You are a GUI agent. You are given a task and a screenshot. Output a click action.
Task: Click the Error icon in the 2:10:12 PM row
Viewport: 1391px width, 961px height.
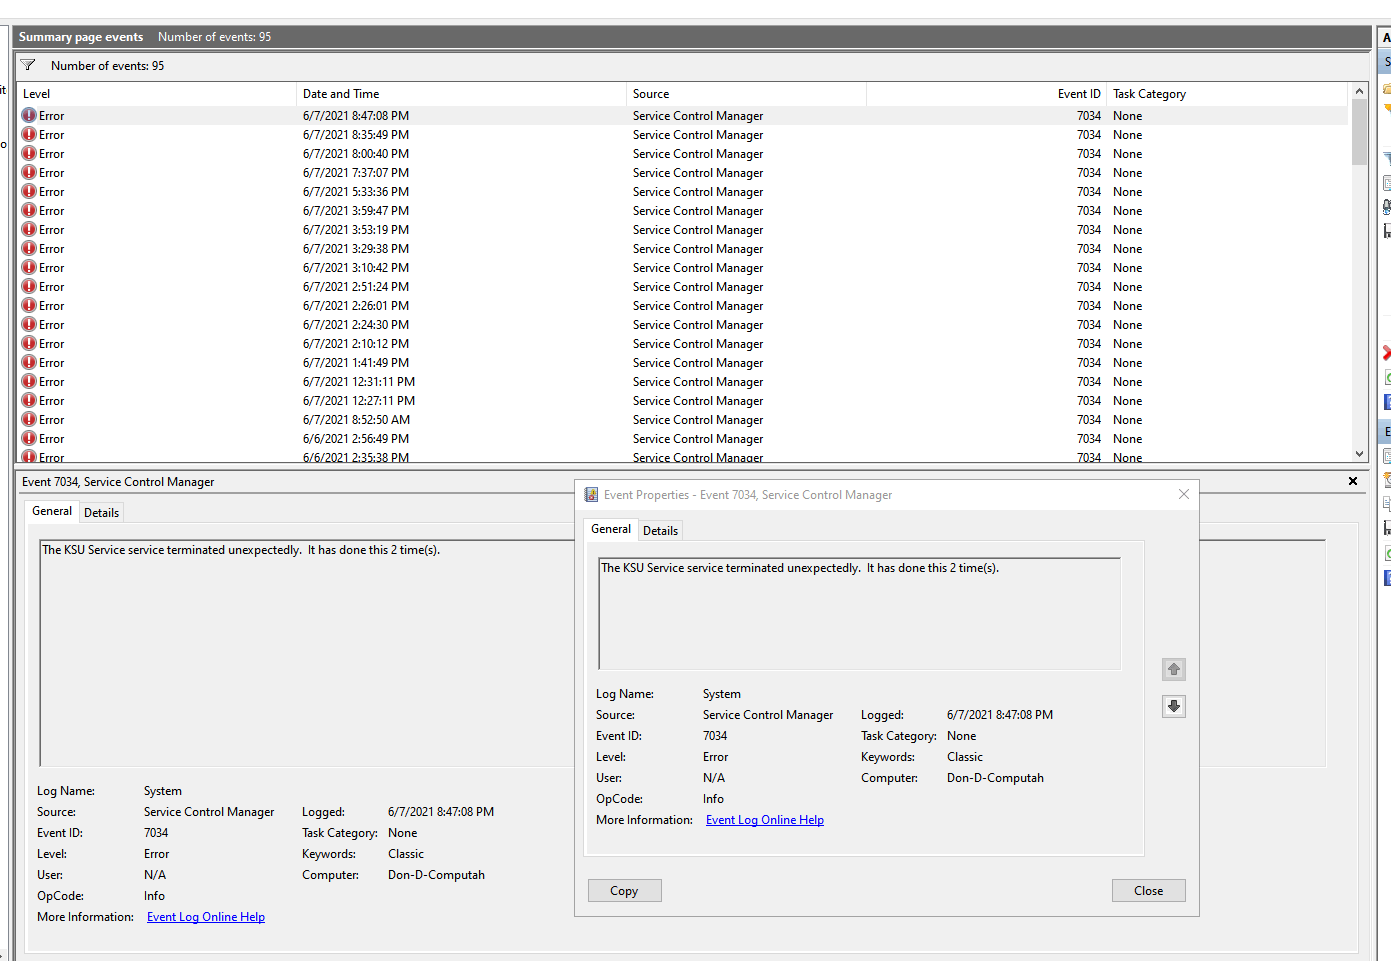coord(29,343)
